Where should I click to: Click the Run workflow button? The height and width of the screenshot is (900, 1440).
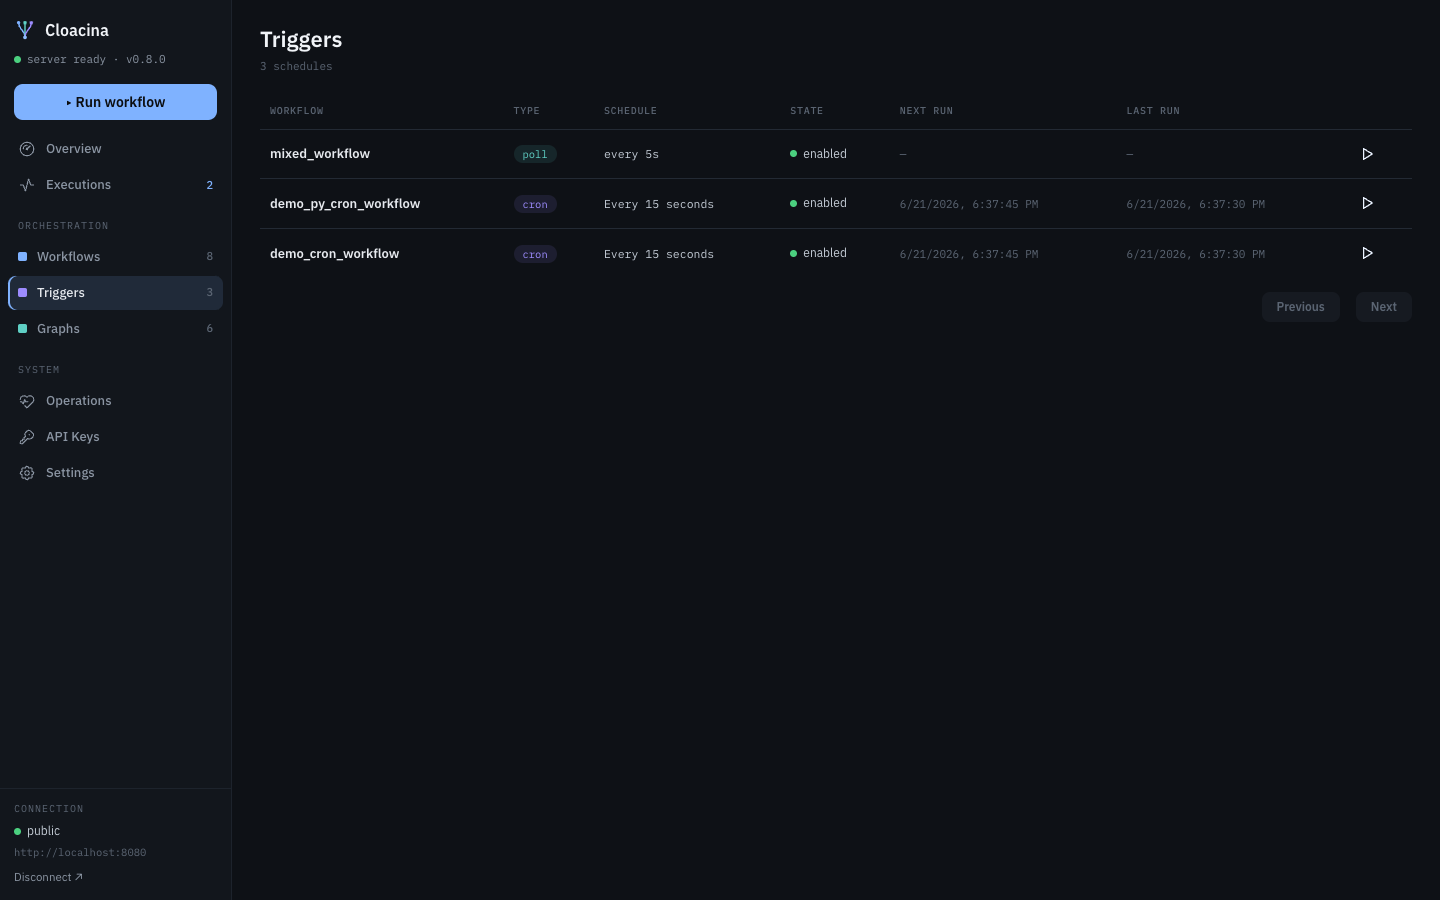[115, 102]
